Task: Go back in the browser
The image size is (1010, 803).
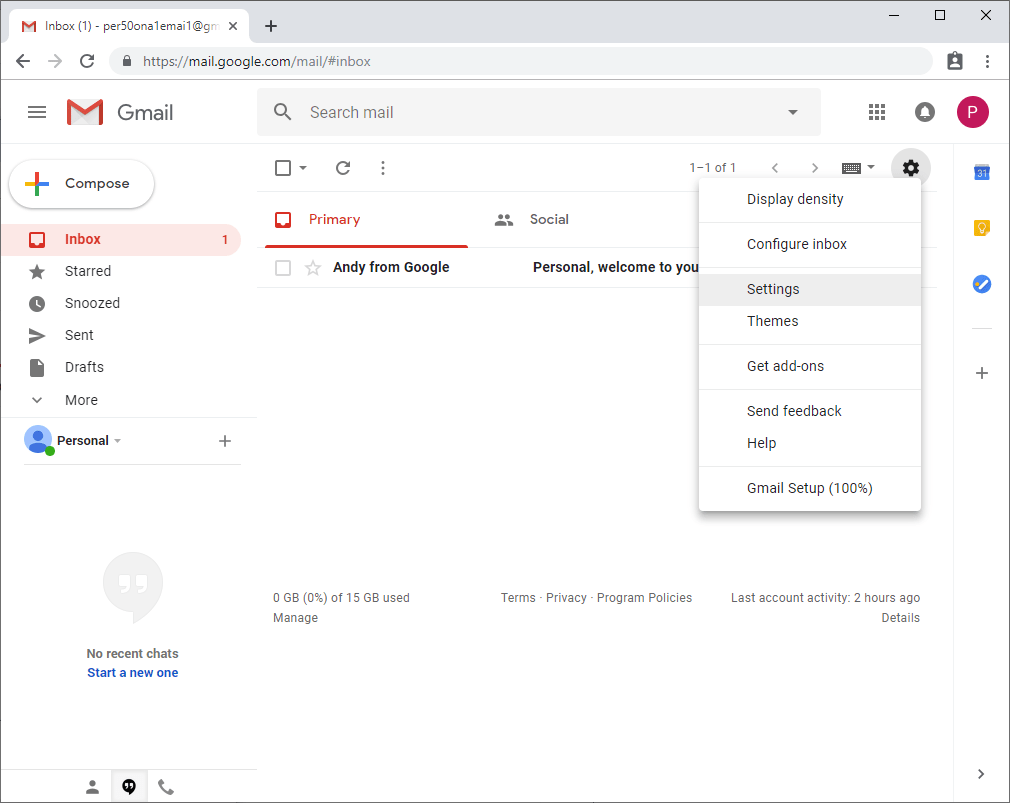Action: click(23, 61)
